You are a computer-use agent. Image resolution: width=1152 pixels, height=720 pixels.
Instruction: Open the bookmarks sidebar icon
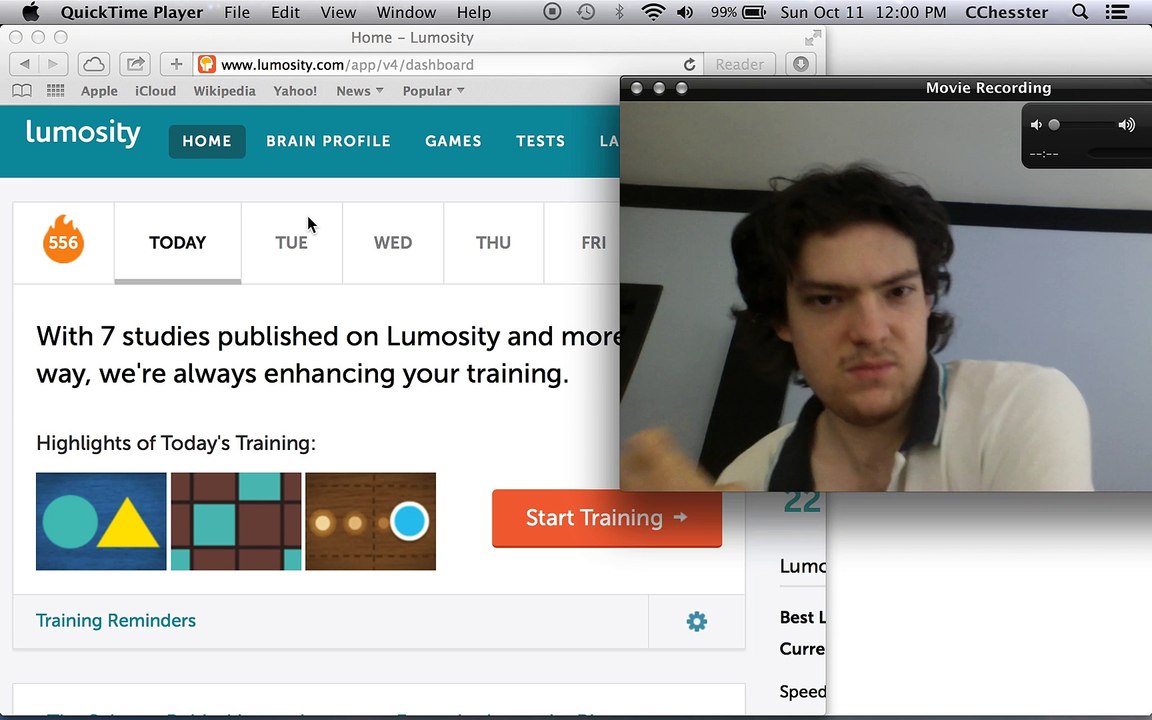[22, 90]
